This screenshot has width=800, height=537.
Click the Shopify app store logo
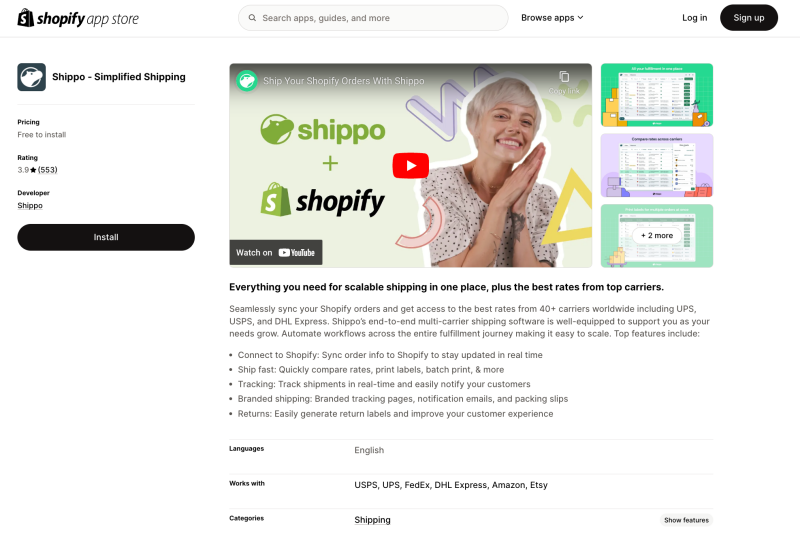[x=78, y=18]
